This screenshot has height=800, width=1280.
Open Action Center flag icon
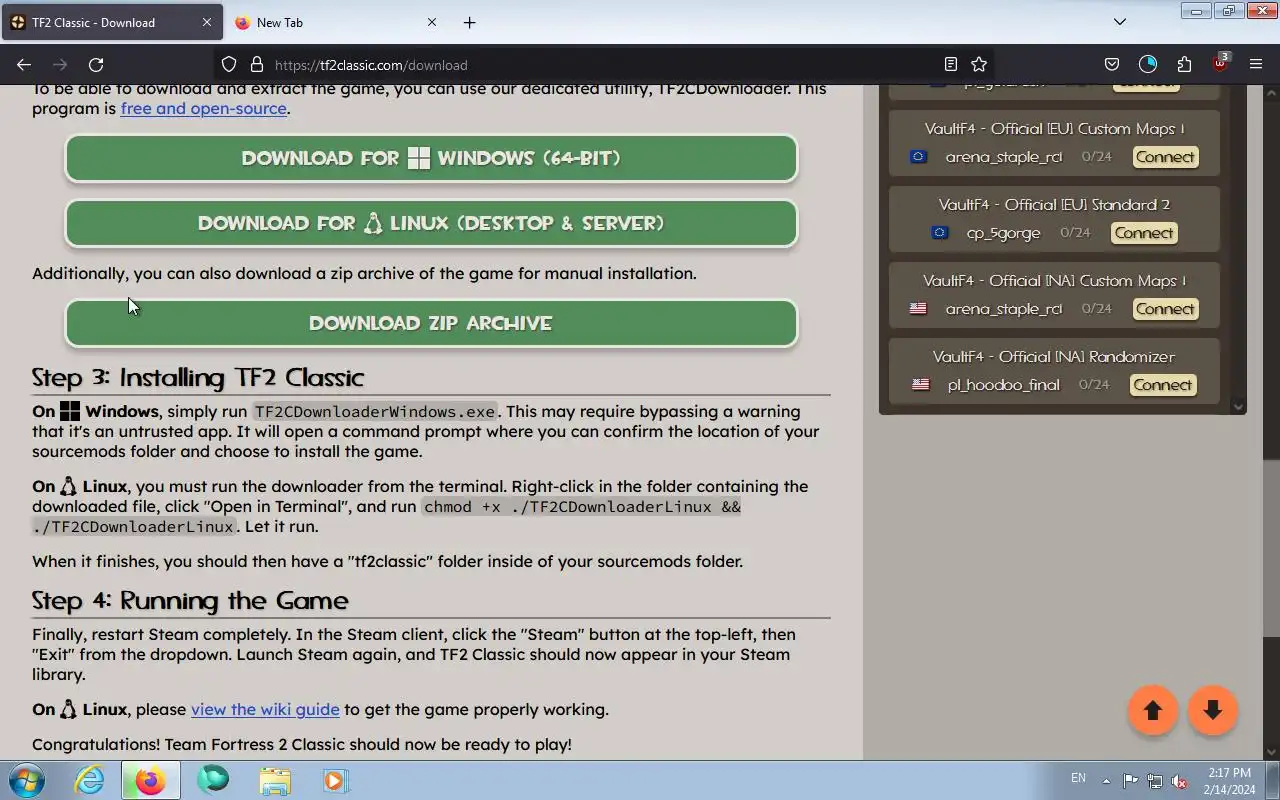1130,780
